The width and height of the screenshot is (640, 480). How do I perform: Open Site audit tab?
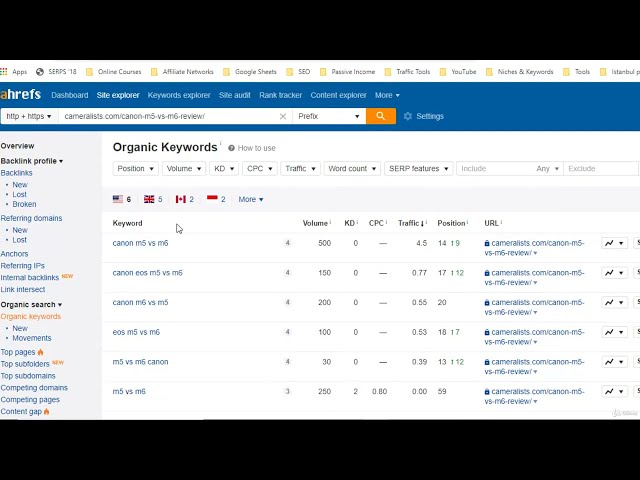235,95
